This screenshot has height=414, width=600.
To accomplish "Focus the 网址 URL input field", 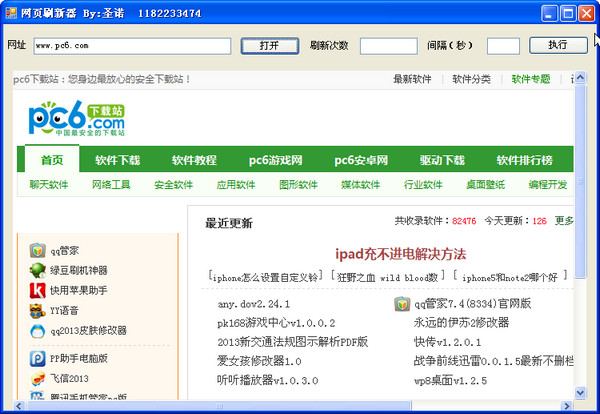I will 131,46.
